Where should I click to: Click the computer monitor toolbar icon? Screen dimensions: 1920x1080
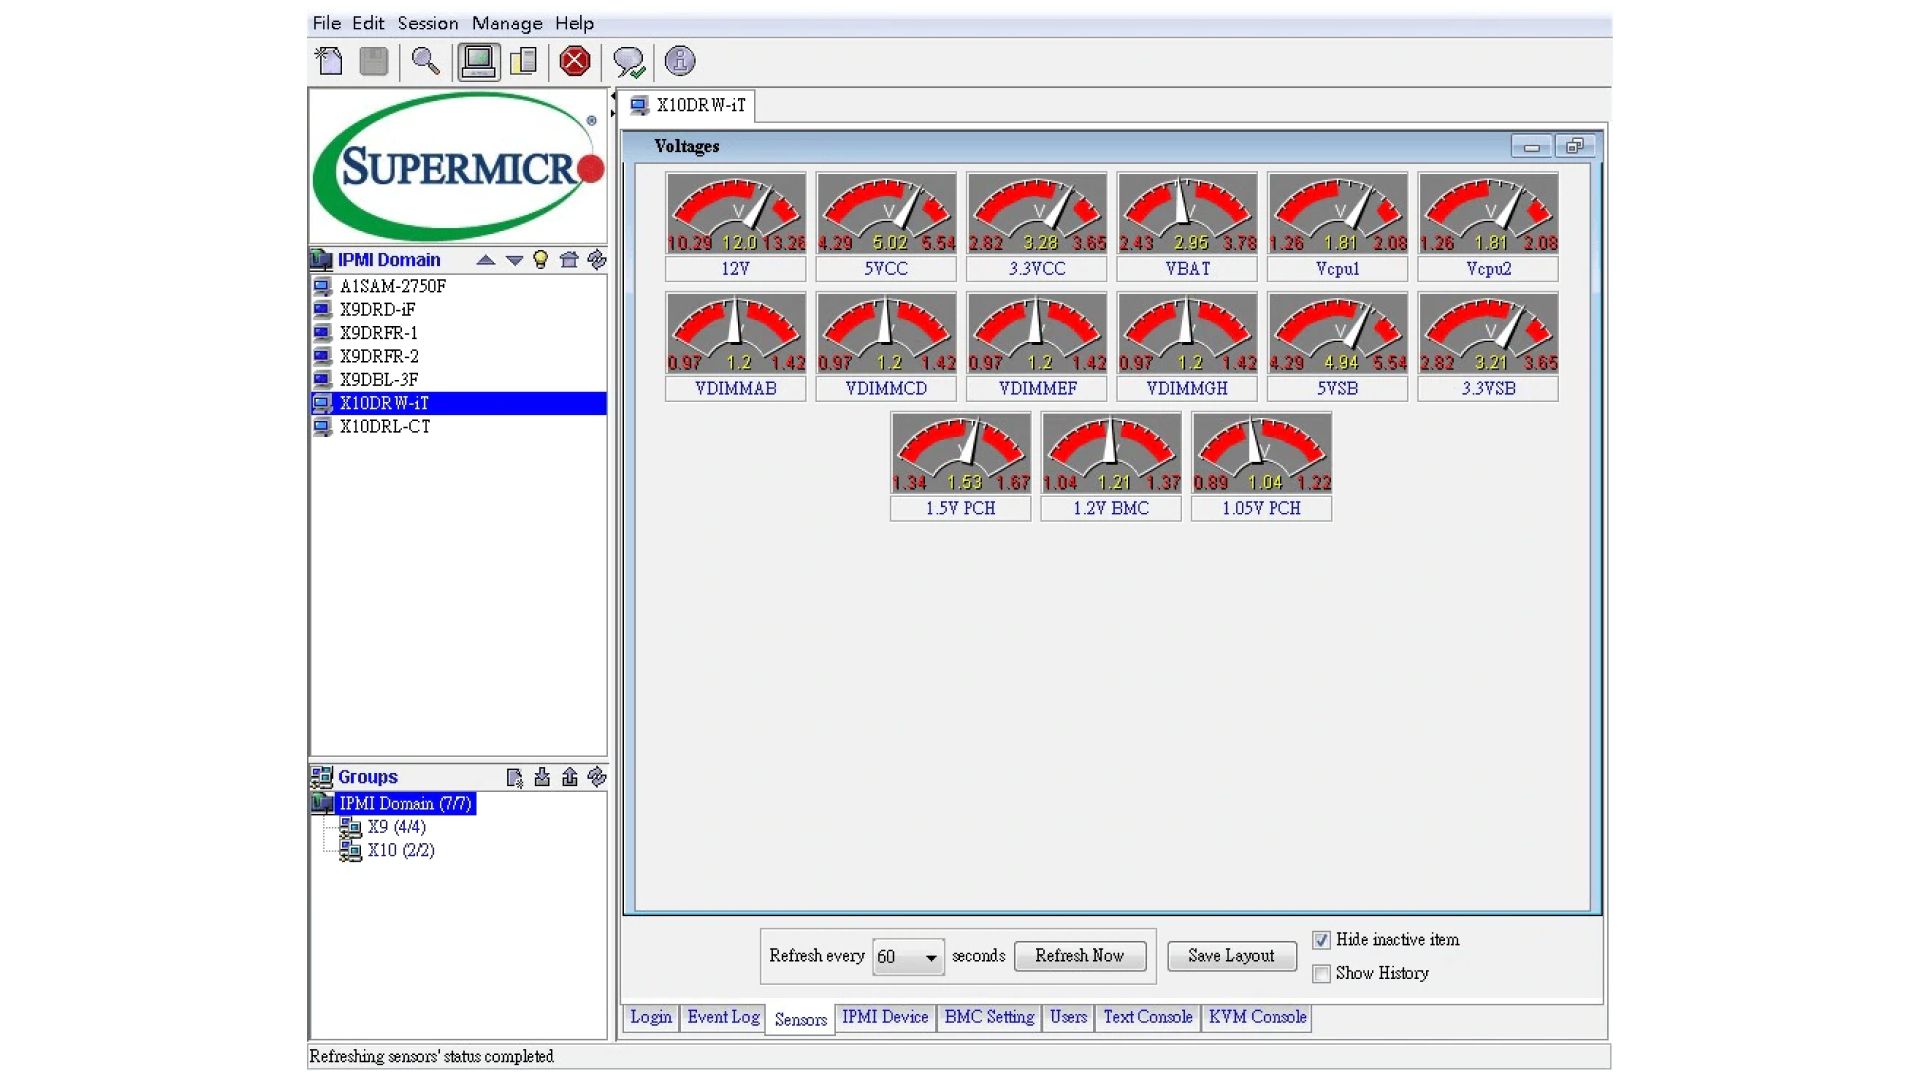coord(478,62)
